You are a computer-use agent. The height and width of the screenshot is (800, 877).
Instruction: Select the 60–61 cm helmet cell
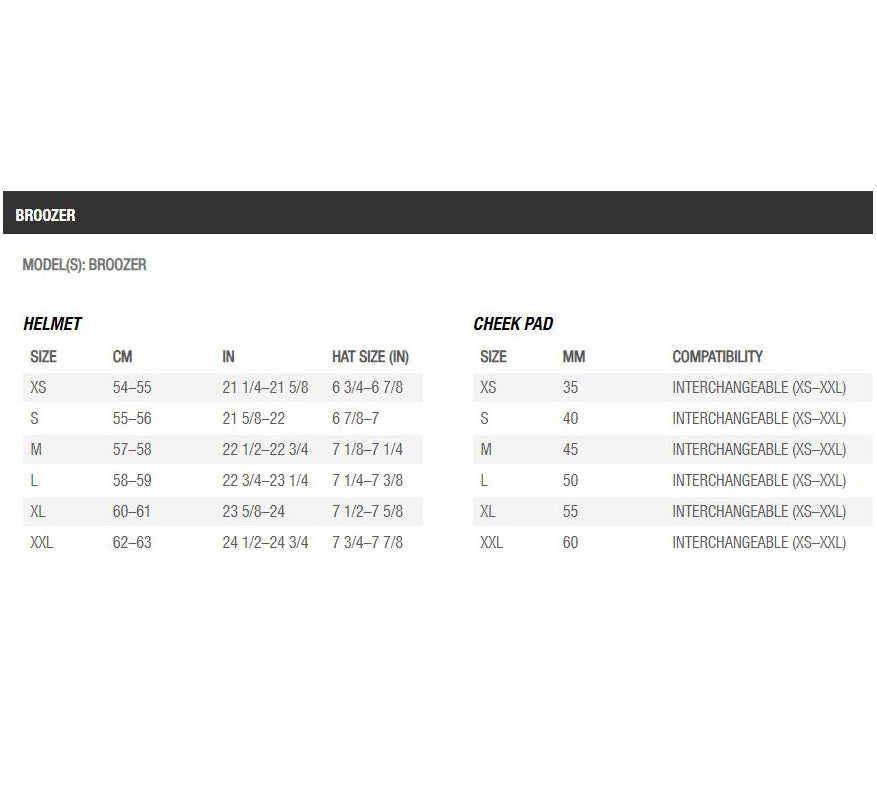132,512
